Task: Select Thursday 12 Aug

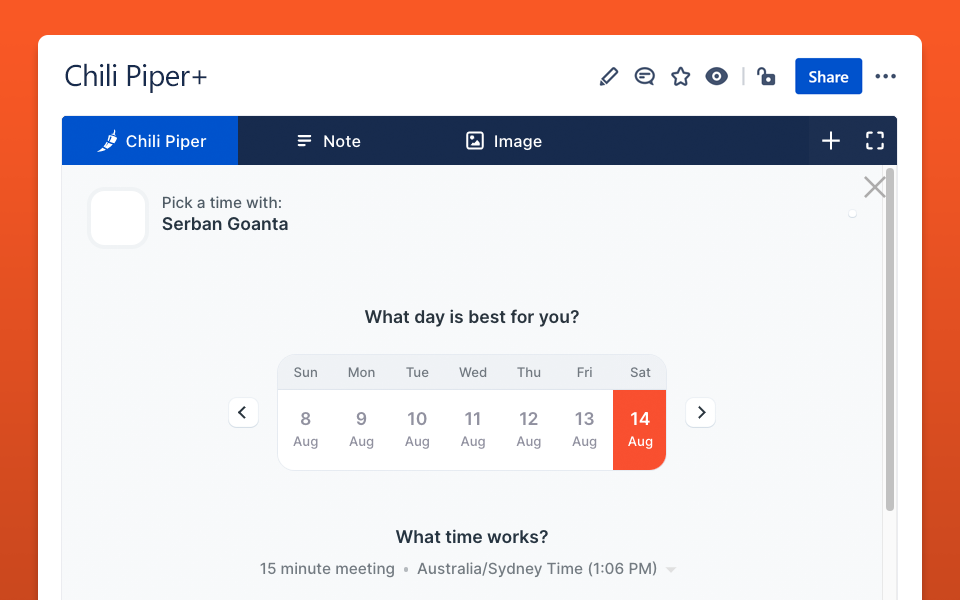Action: pos(528,430)
